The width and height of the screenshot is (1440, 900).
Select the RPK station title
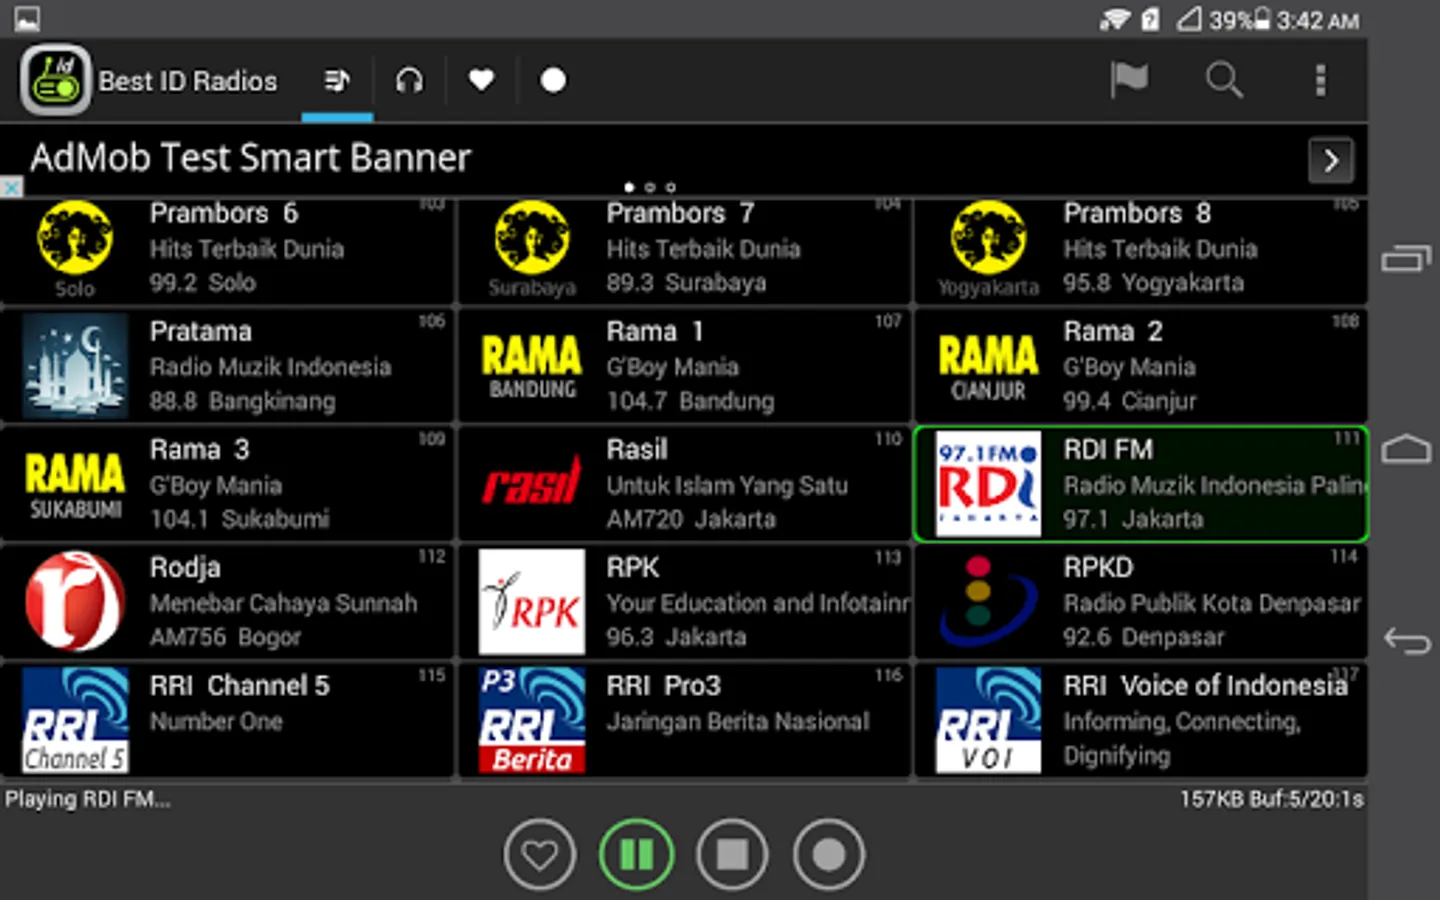(633, 567)
